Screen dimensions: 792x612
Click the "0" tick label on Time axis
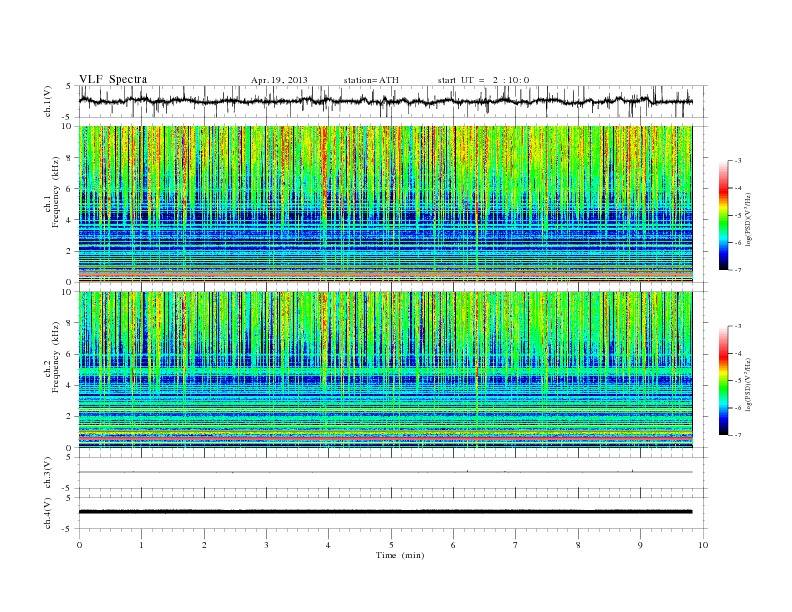(x=79, y=545)
